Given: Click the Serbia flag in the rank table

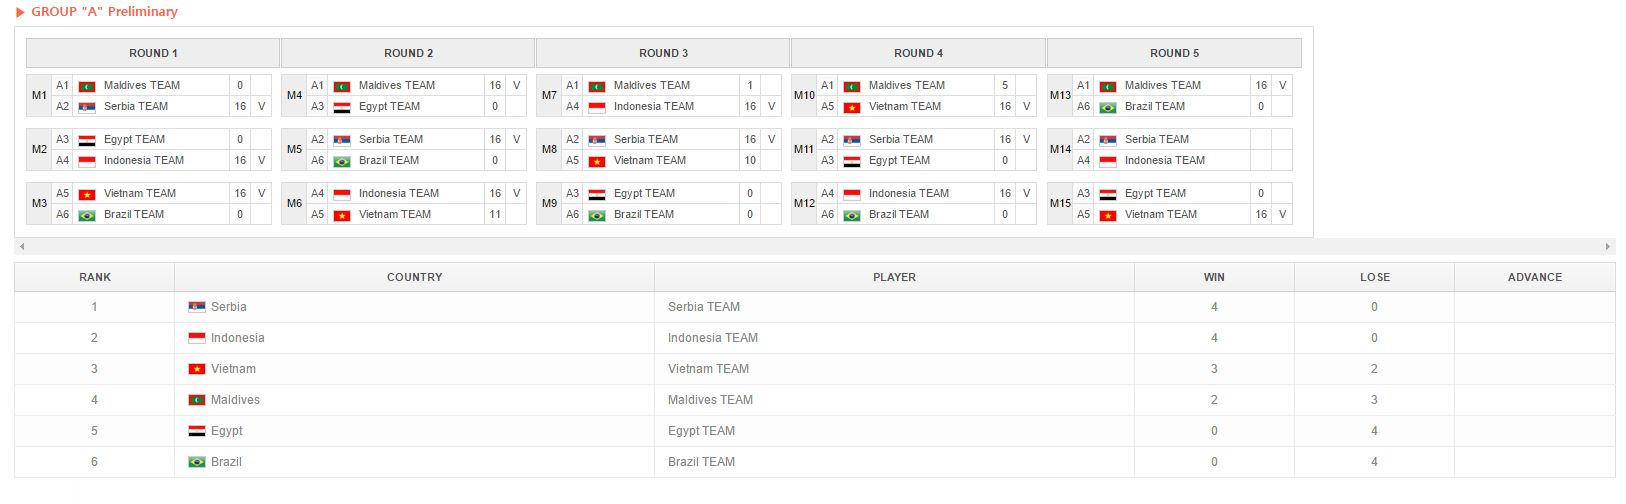Looking at the screenshot, I should pos(197,307).
